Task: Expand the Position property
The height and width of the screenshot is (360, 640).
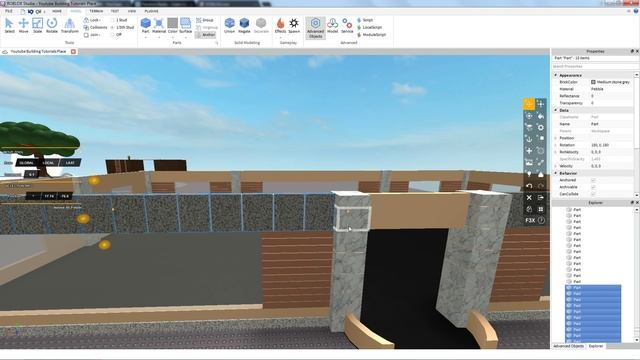Action: (x=556, y=138)
